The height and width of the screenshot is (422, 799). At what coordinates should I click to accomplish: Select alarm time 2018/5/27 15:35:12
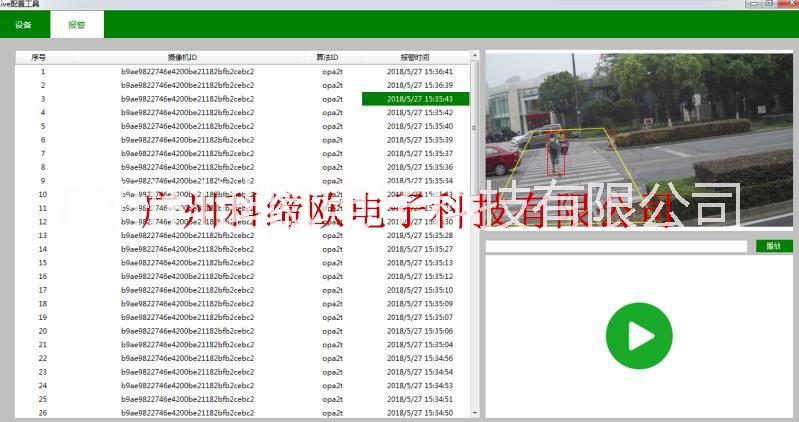tap(419, 276)
